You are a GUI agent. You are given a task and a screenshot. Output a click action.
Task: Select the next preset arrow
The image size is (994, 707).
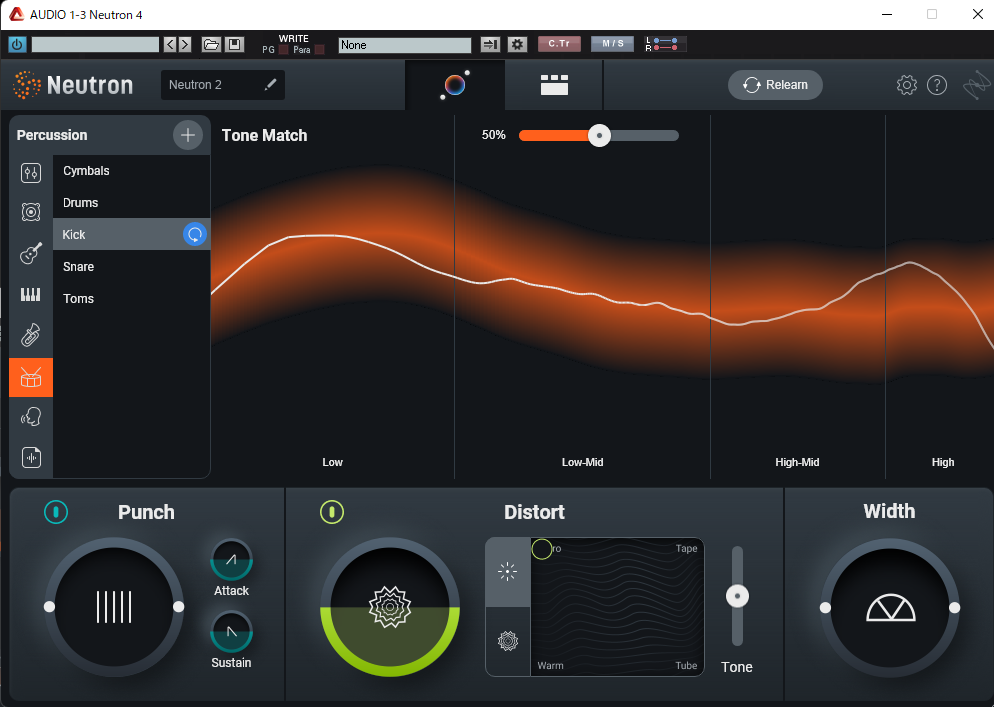pyautogui.click(x=184, y=44)
